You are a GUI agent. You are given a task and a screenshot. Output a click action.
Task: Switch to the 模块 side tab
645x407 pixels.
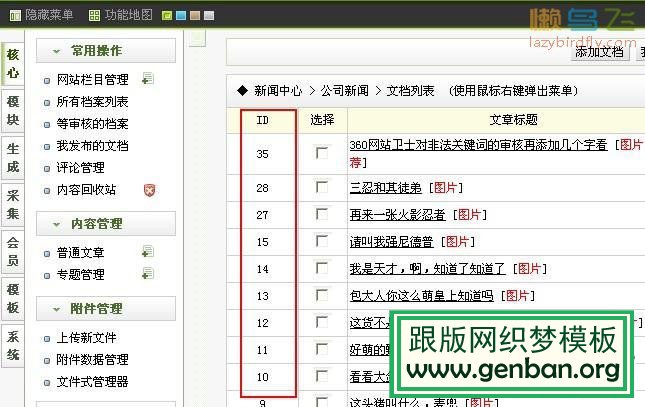click(13, 112)
